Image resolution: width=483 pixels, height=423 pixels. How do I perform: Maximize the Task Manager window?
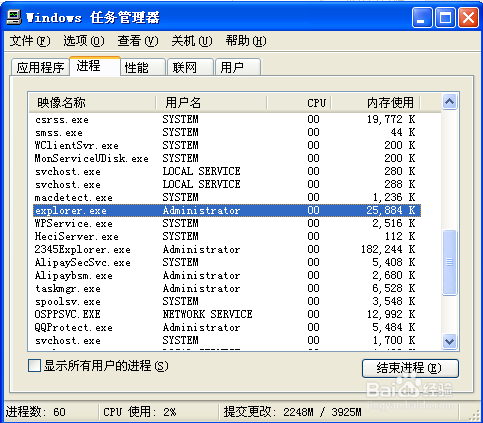pos(445,18)
